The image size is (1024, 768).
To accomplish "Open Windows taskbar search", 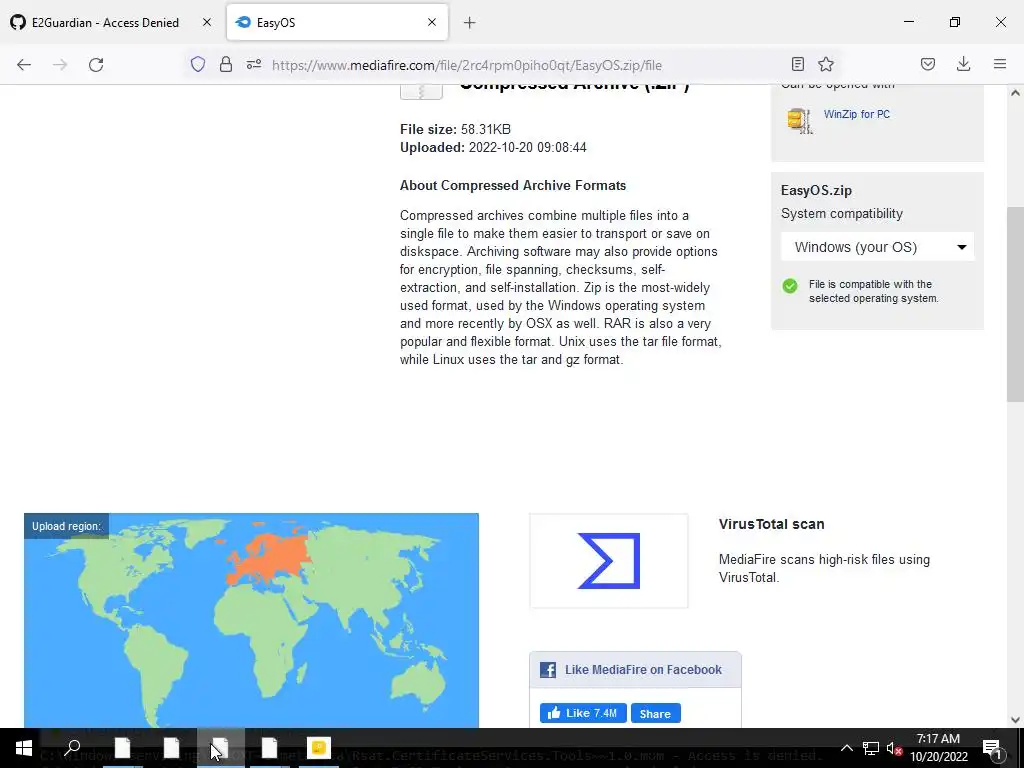I will click(72, 748).
